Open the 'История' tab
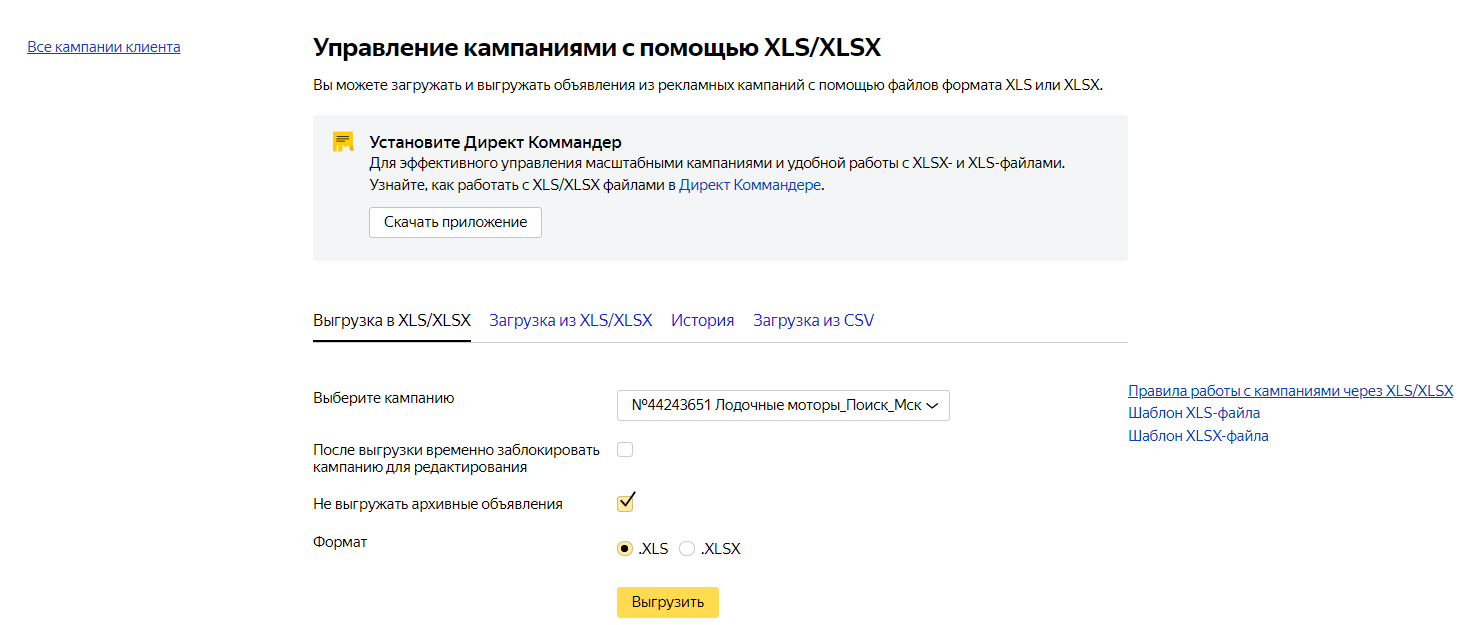The image size is (1471, 625). [x=702, y=321]
